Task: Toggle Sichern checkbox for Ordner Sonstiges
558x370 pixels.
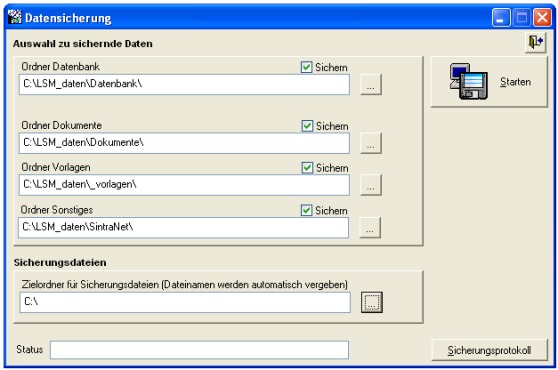Action: (x=306, y=210)
